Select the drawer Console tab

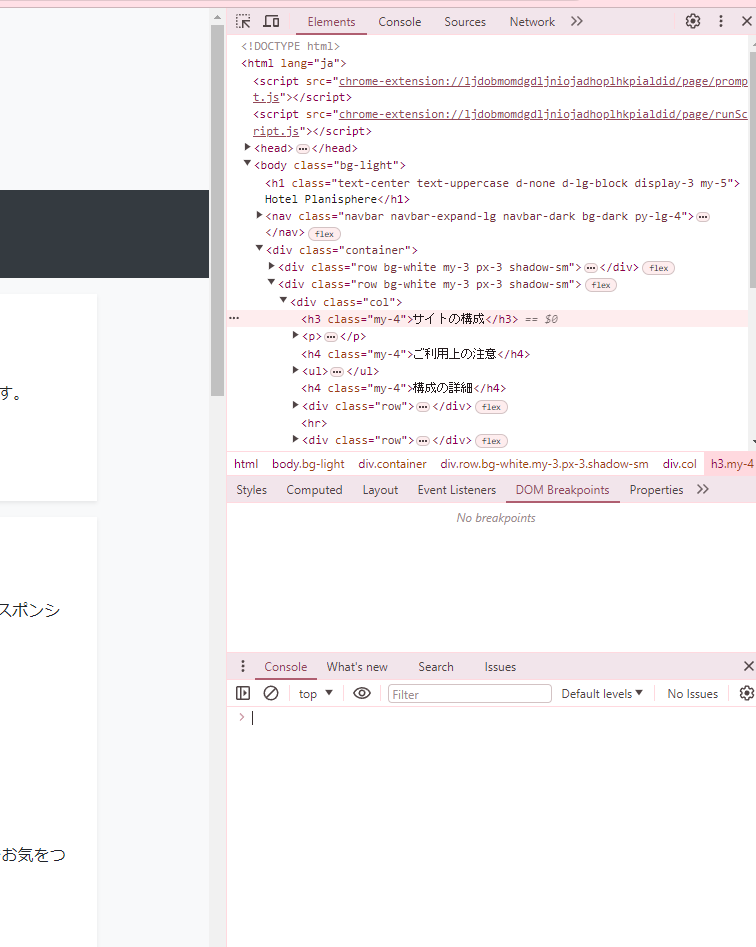click(286, 667)
